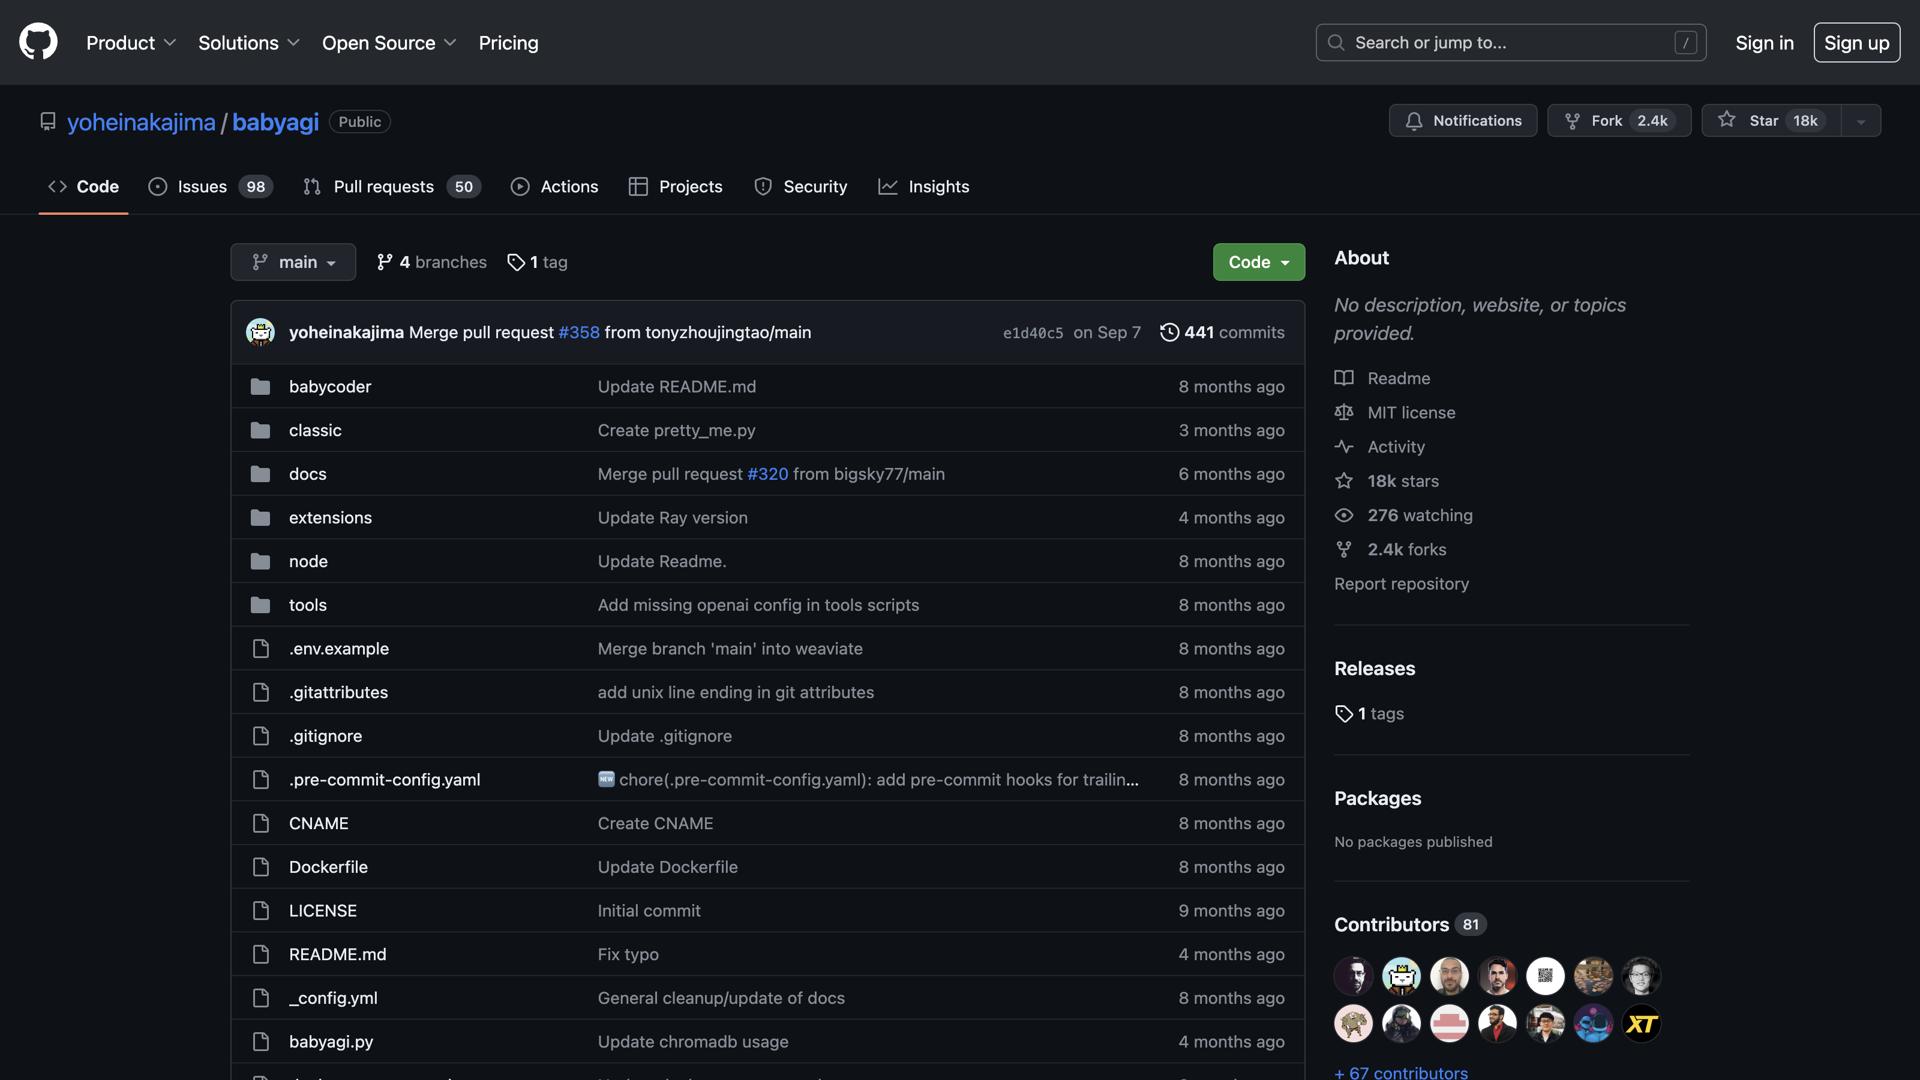Open the main branch dropdown

[293, 262]
